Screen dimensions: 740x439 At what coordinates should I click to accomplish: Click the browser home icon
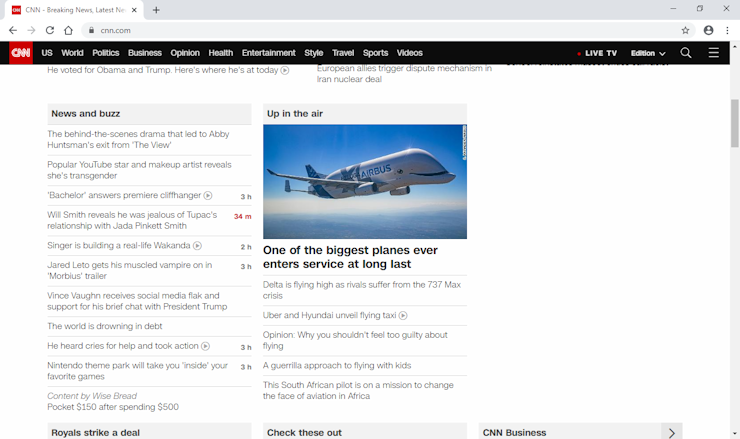click(68, 30)
